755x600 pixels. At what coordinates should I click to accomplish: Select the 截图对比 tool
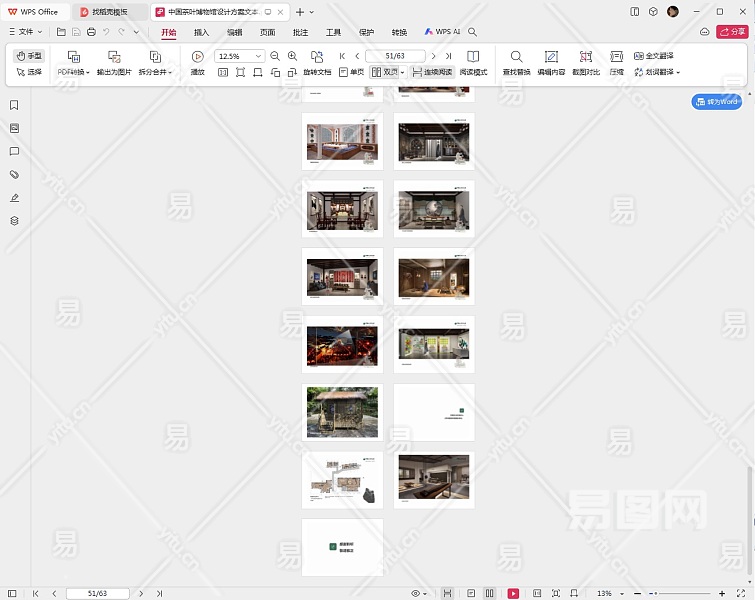click(x=586, y=57)
